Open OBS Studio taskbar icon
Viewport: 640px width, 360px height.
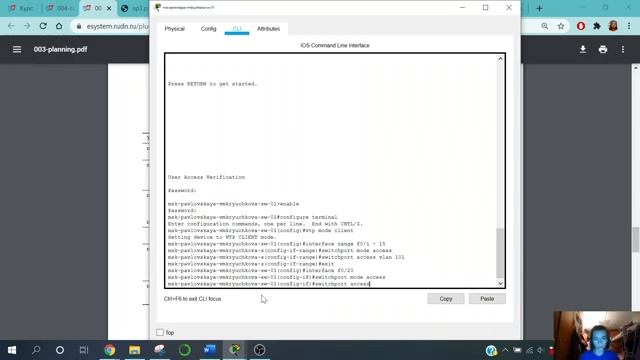tap(260, 350)
